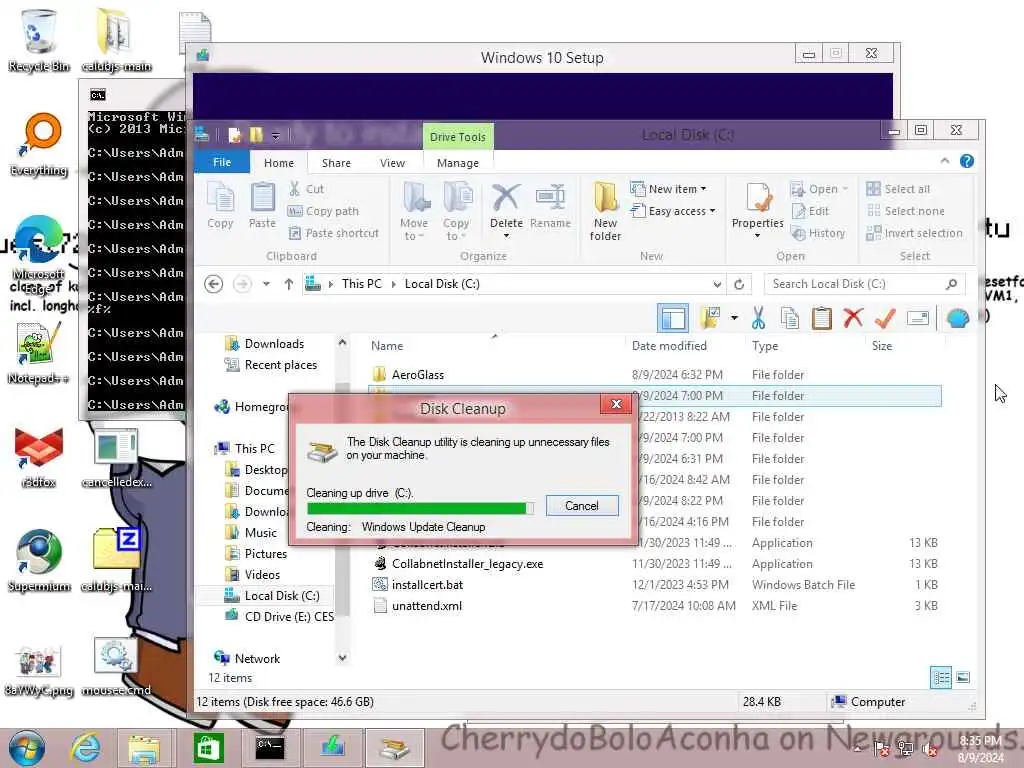Switch to command prompt taskbar button
Viewport: 1024px width, 768px height.
tap(270, 748)
